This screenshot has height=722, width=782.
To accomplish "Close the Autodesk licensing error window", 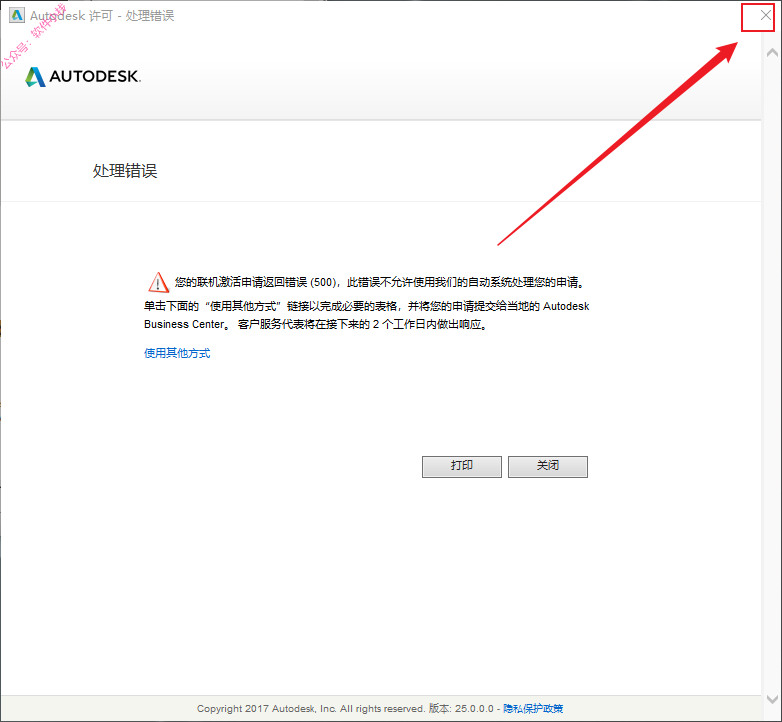I will tap(765, 15).
